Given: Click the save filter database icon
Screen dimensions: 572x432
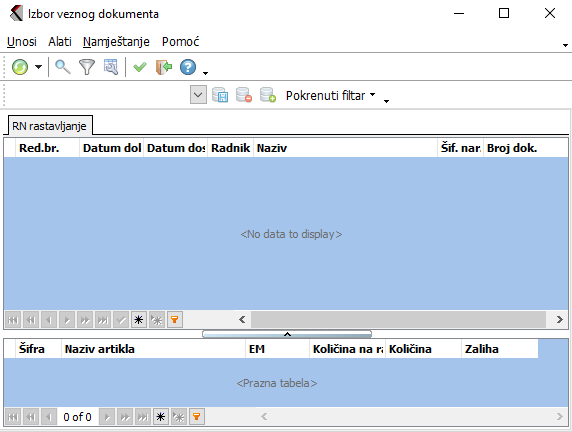Looking at the screenshot, I should click(x=220, y=95).
